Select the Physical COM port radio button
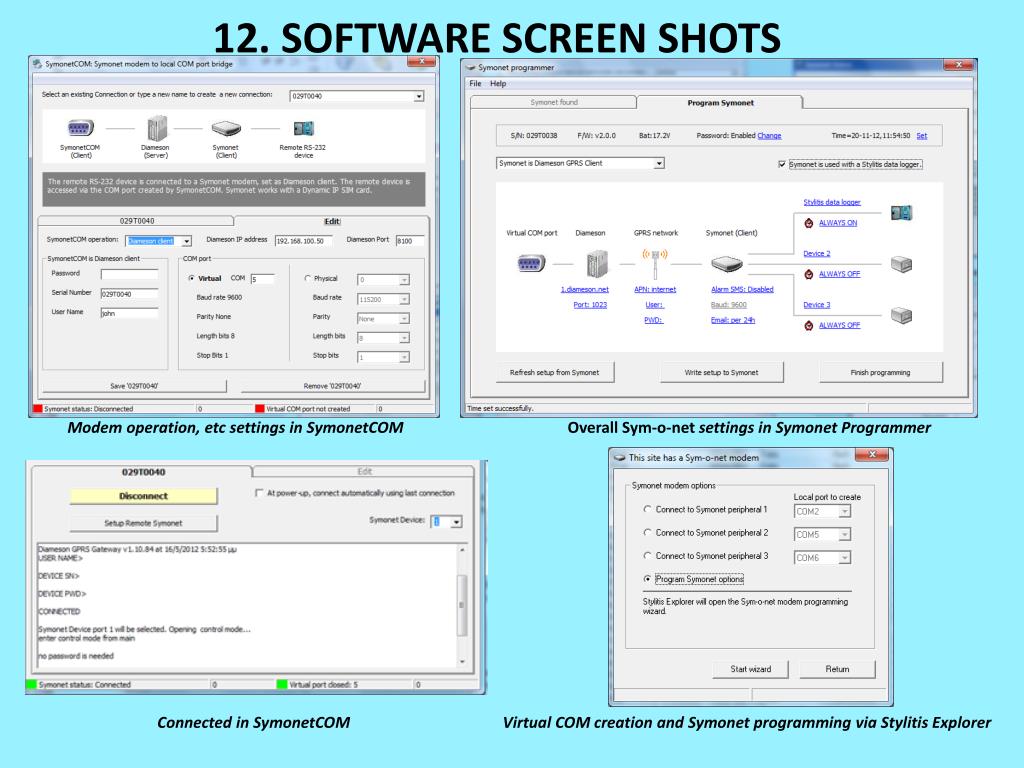Image resolution: width=1024 pixels, height=768 pixels. point(308,278)
